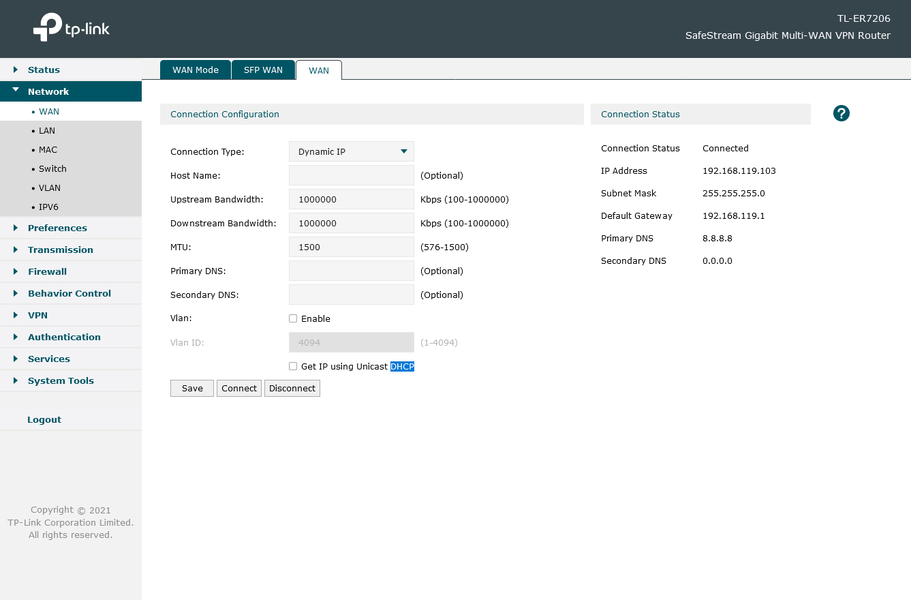The height and width of the screenshot is (600, 911).
Task: Open the help question mark icon
Action: 841,113
